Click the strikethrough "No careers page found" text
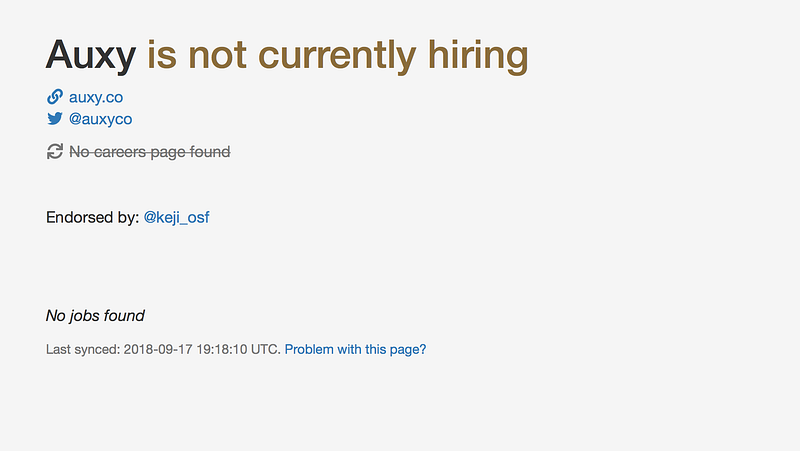Image resolution: width=800 pixels, height=451 pixels. [x=149, y=152]
